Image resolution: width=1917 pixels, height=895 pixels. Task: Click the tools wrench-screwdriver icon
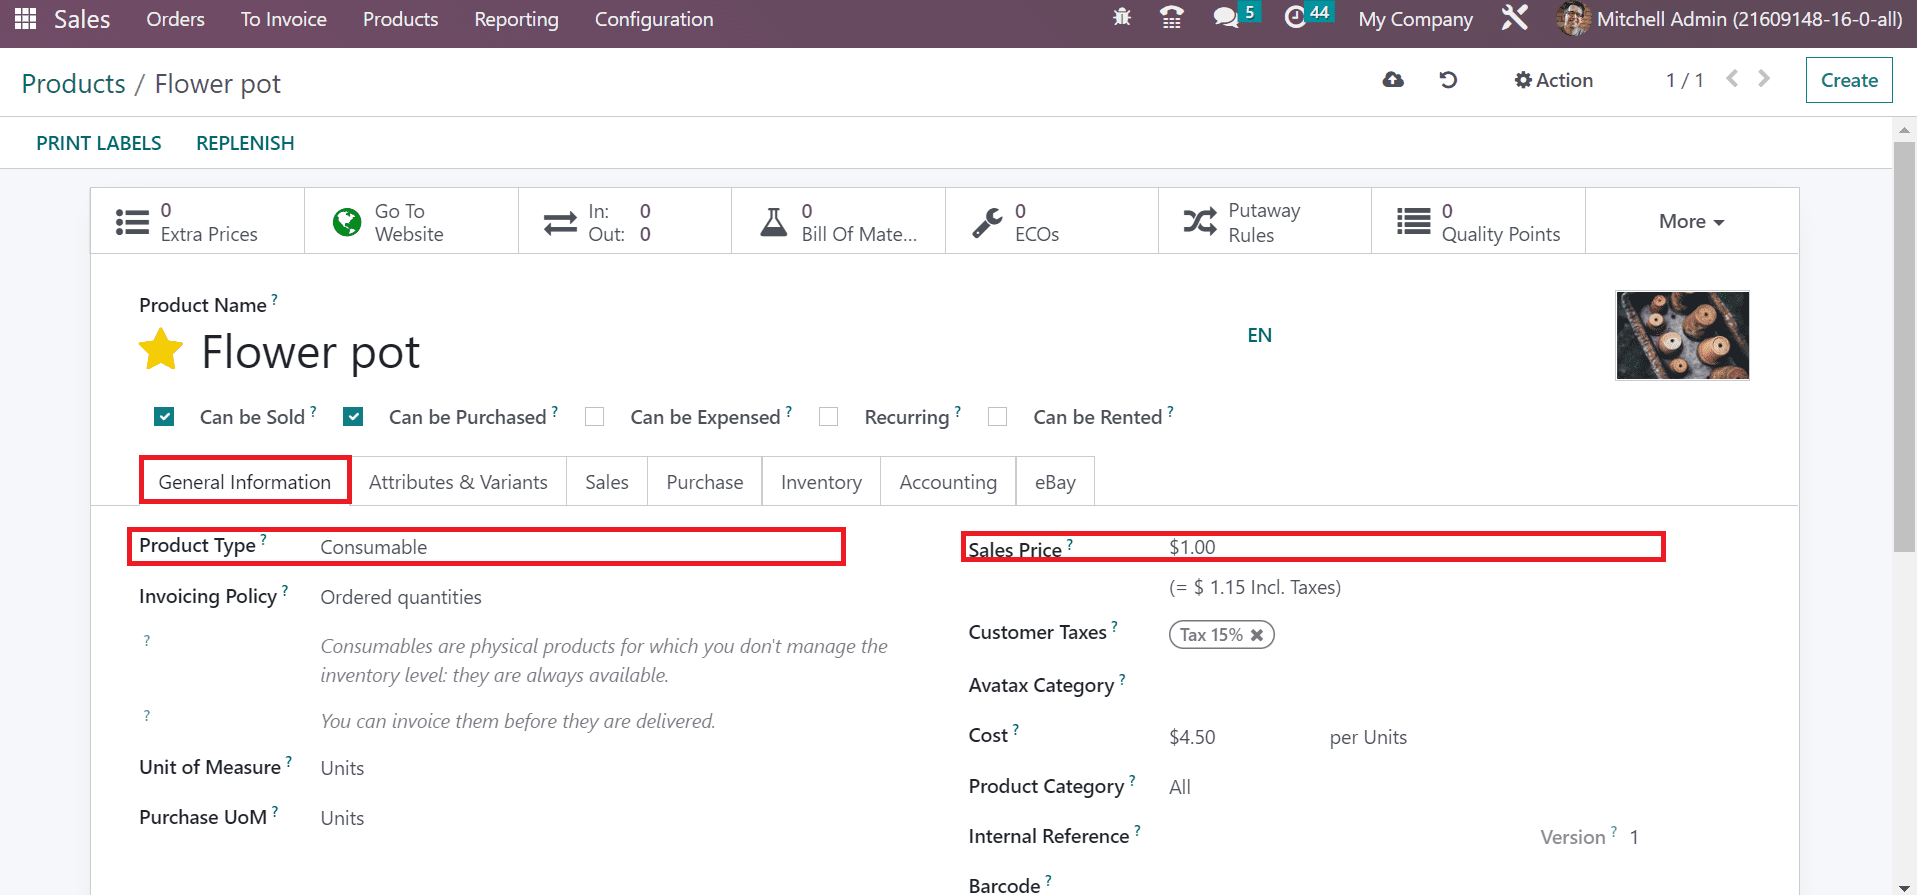1515,18
